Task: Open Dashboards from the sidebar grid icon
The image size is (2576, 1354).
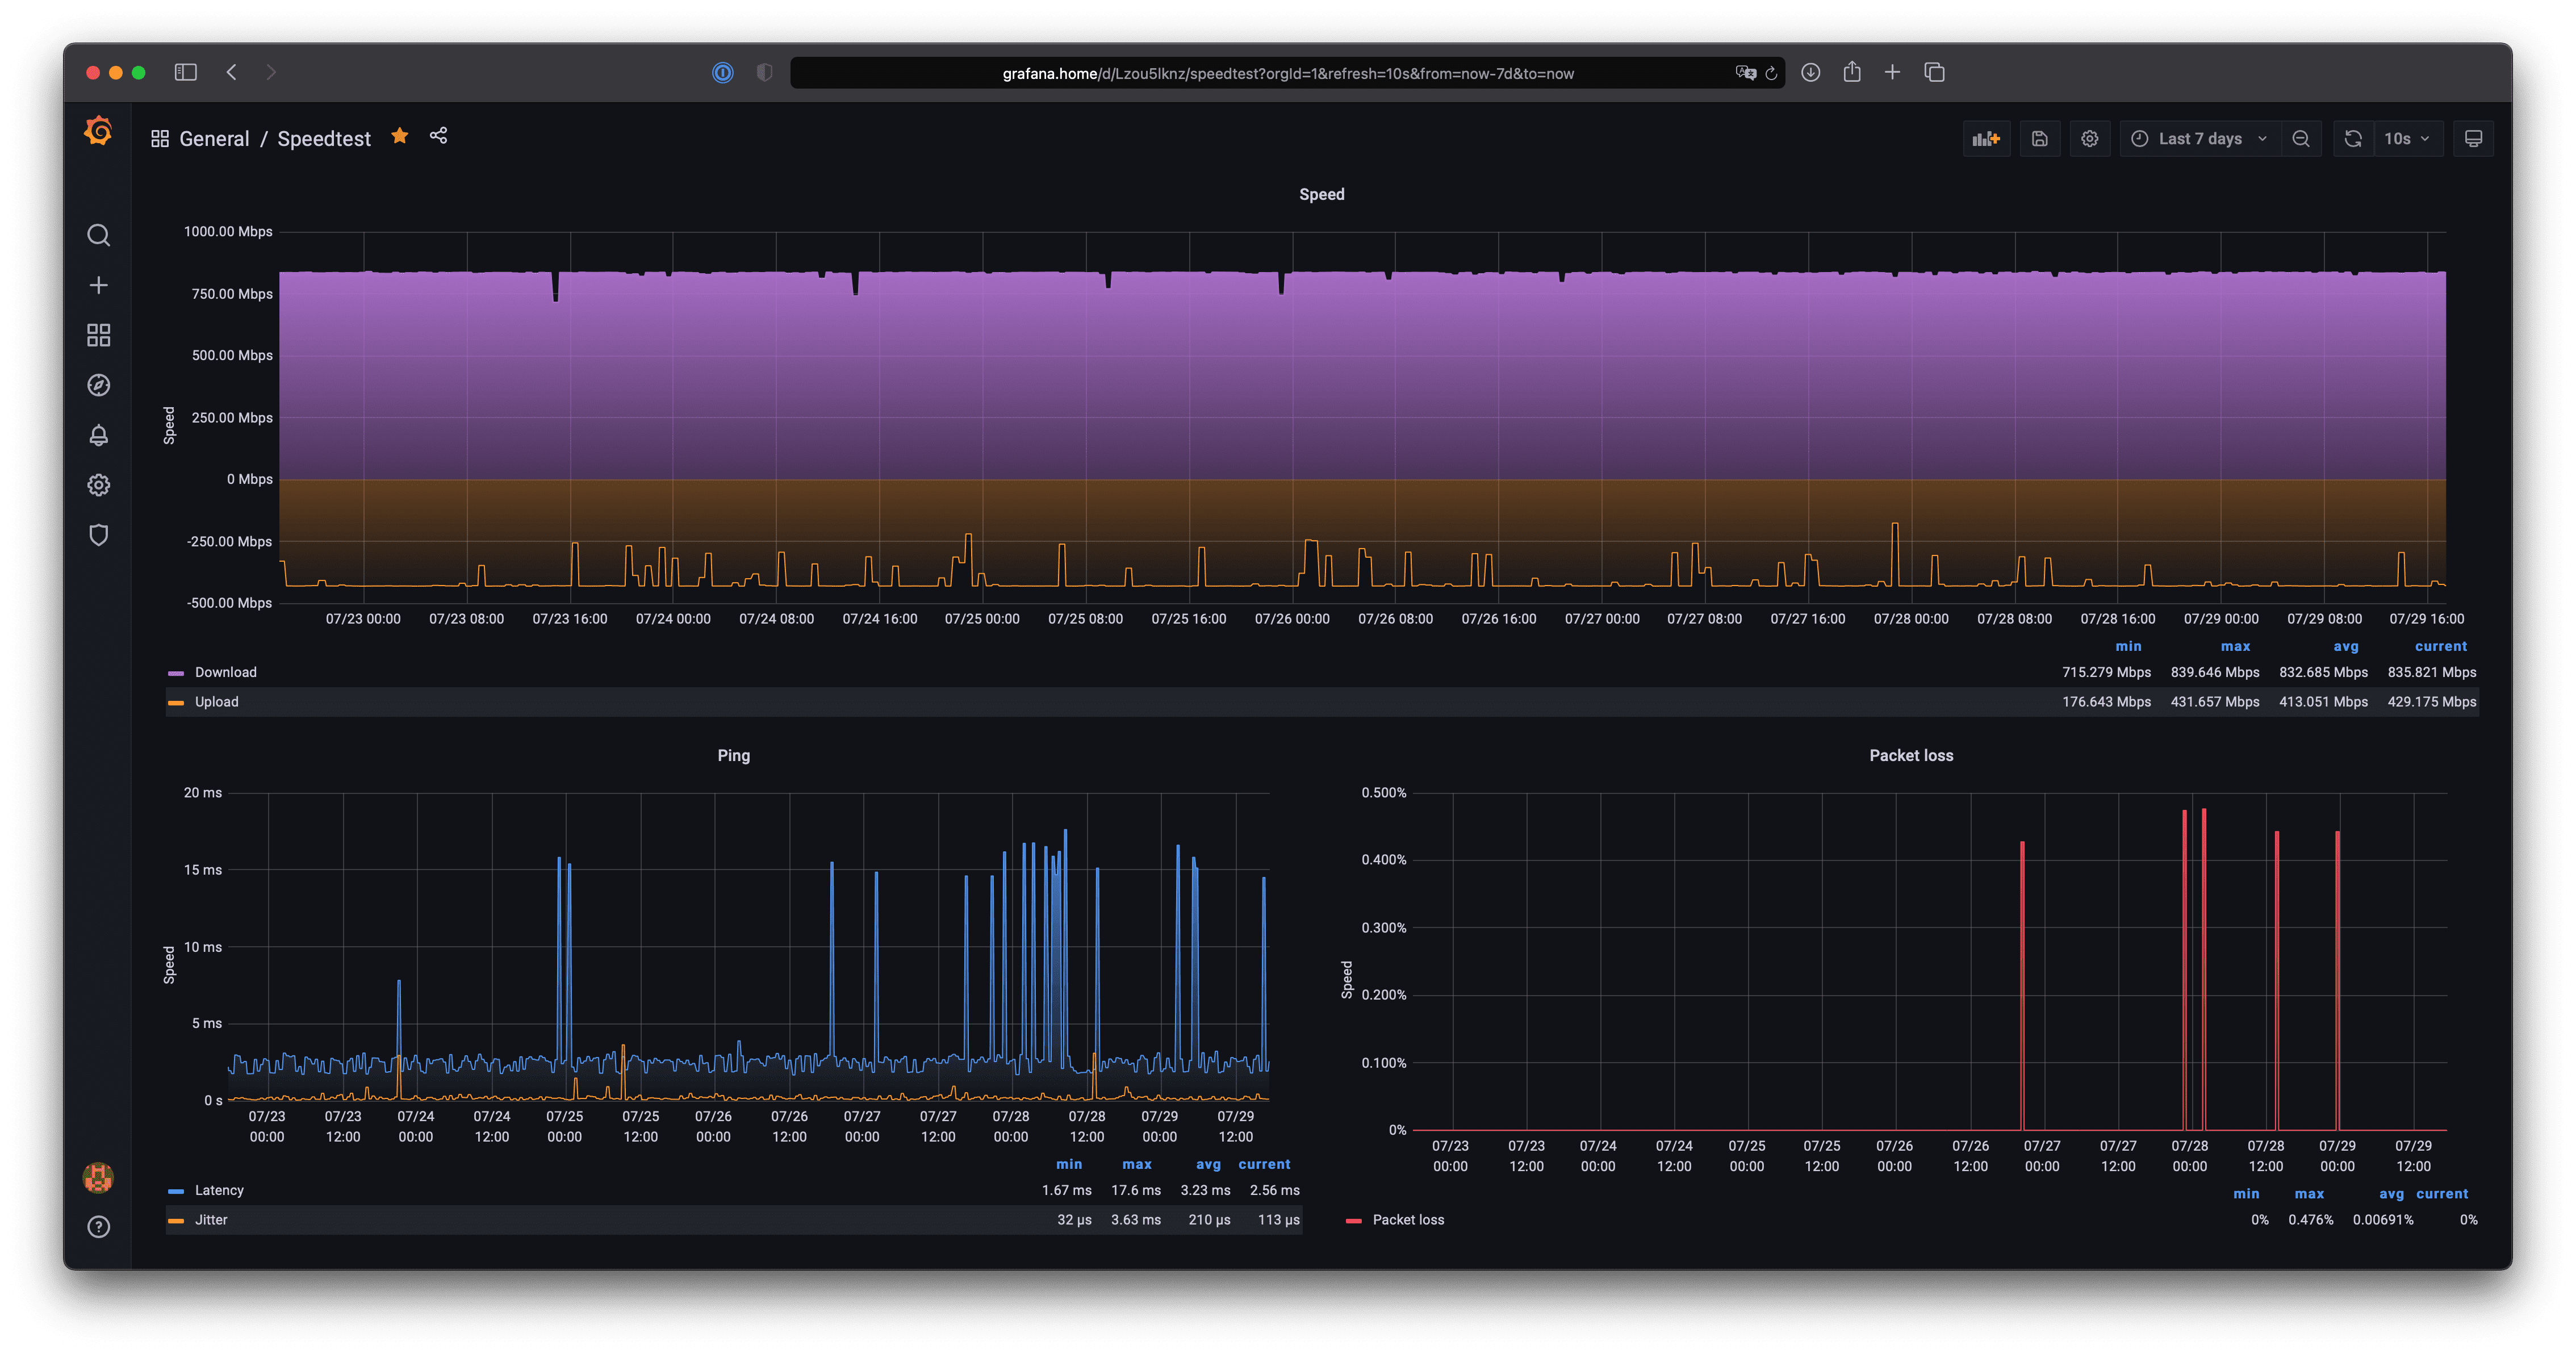Action: [x=98, y=335]
